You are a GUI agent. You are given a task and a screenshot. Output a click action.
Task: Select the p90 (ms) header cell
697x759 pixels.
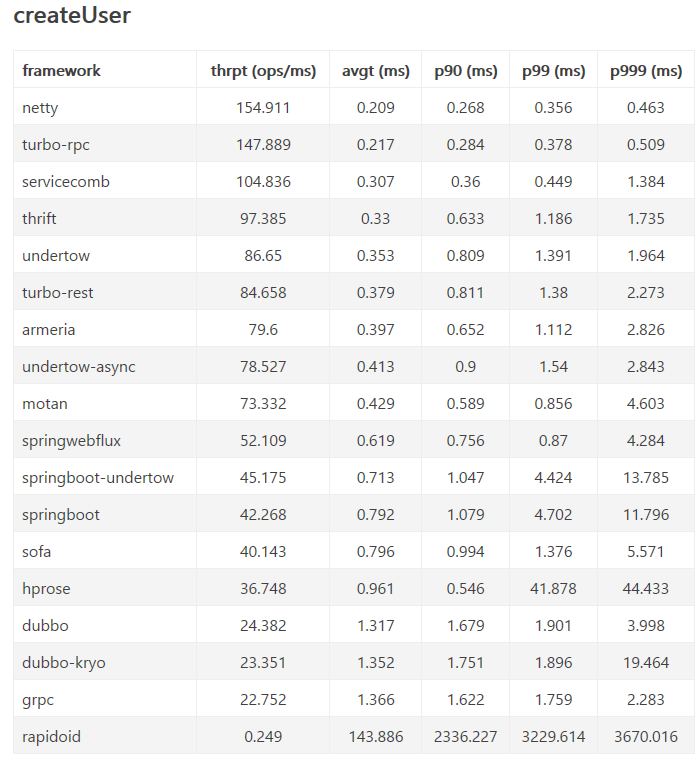pyautogui.click(x=466, y=71)
